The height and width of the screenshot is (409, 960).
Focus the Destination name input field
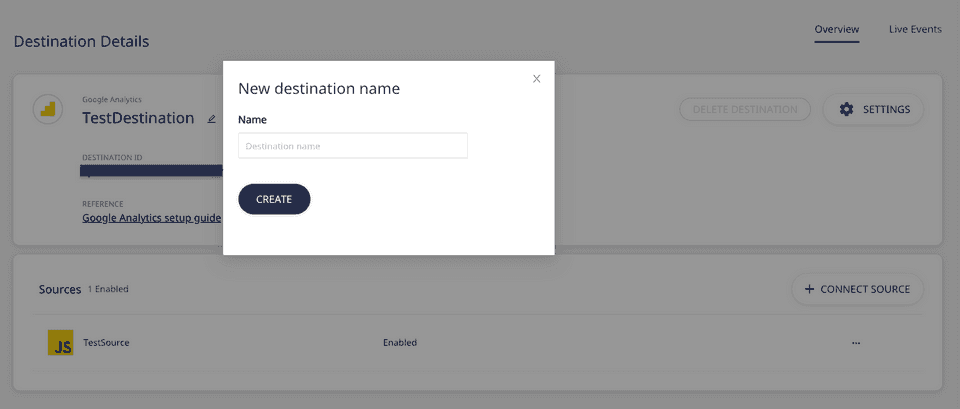pyautogui.click(x=353, y=146)
